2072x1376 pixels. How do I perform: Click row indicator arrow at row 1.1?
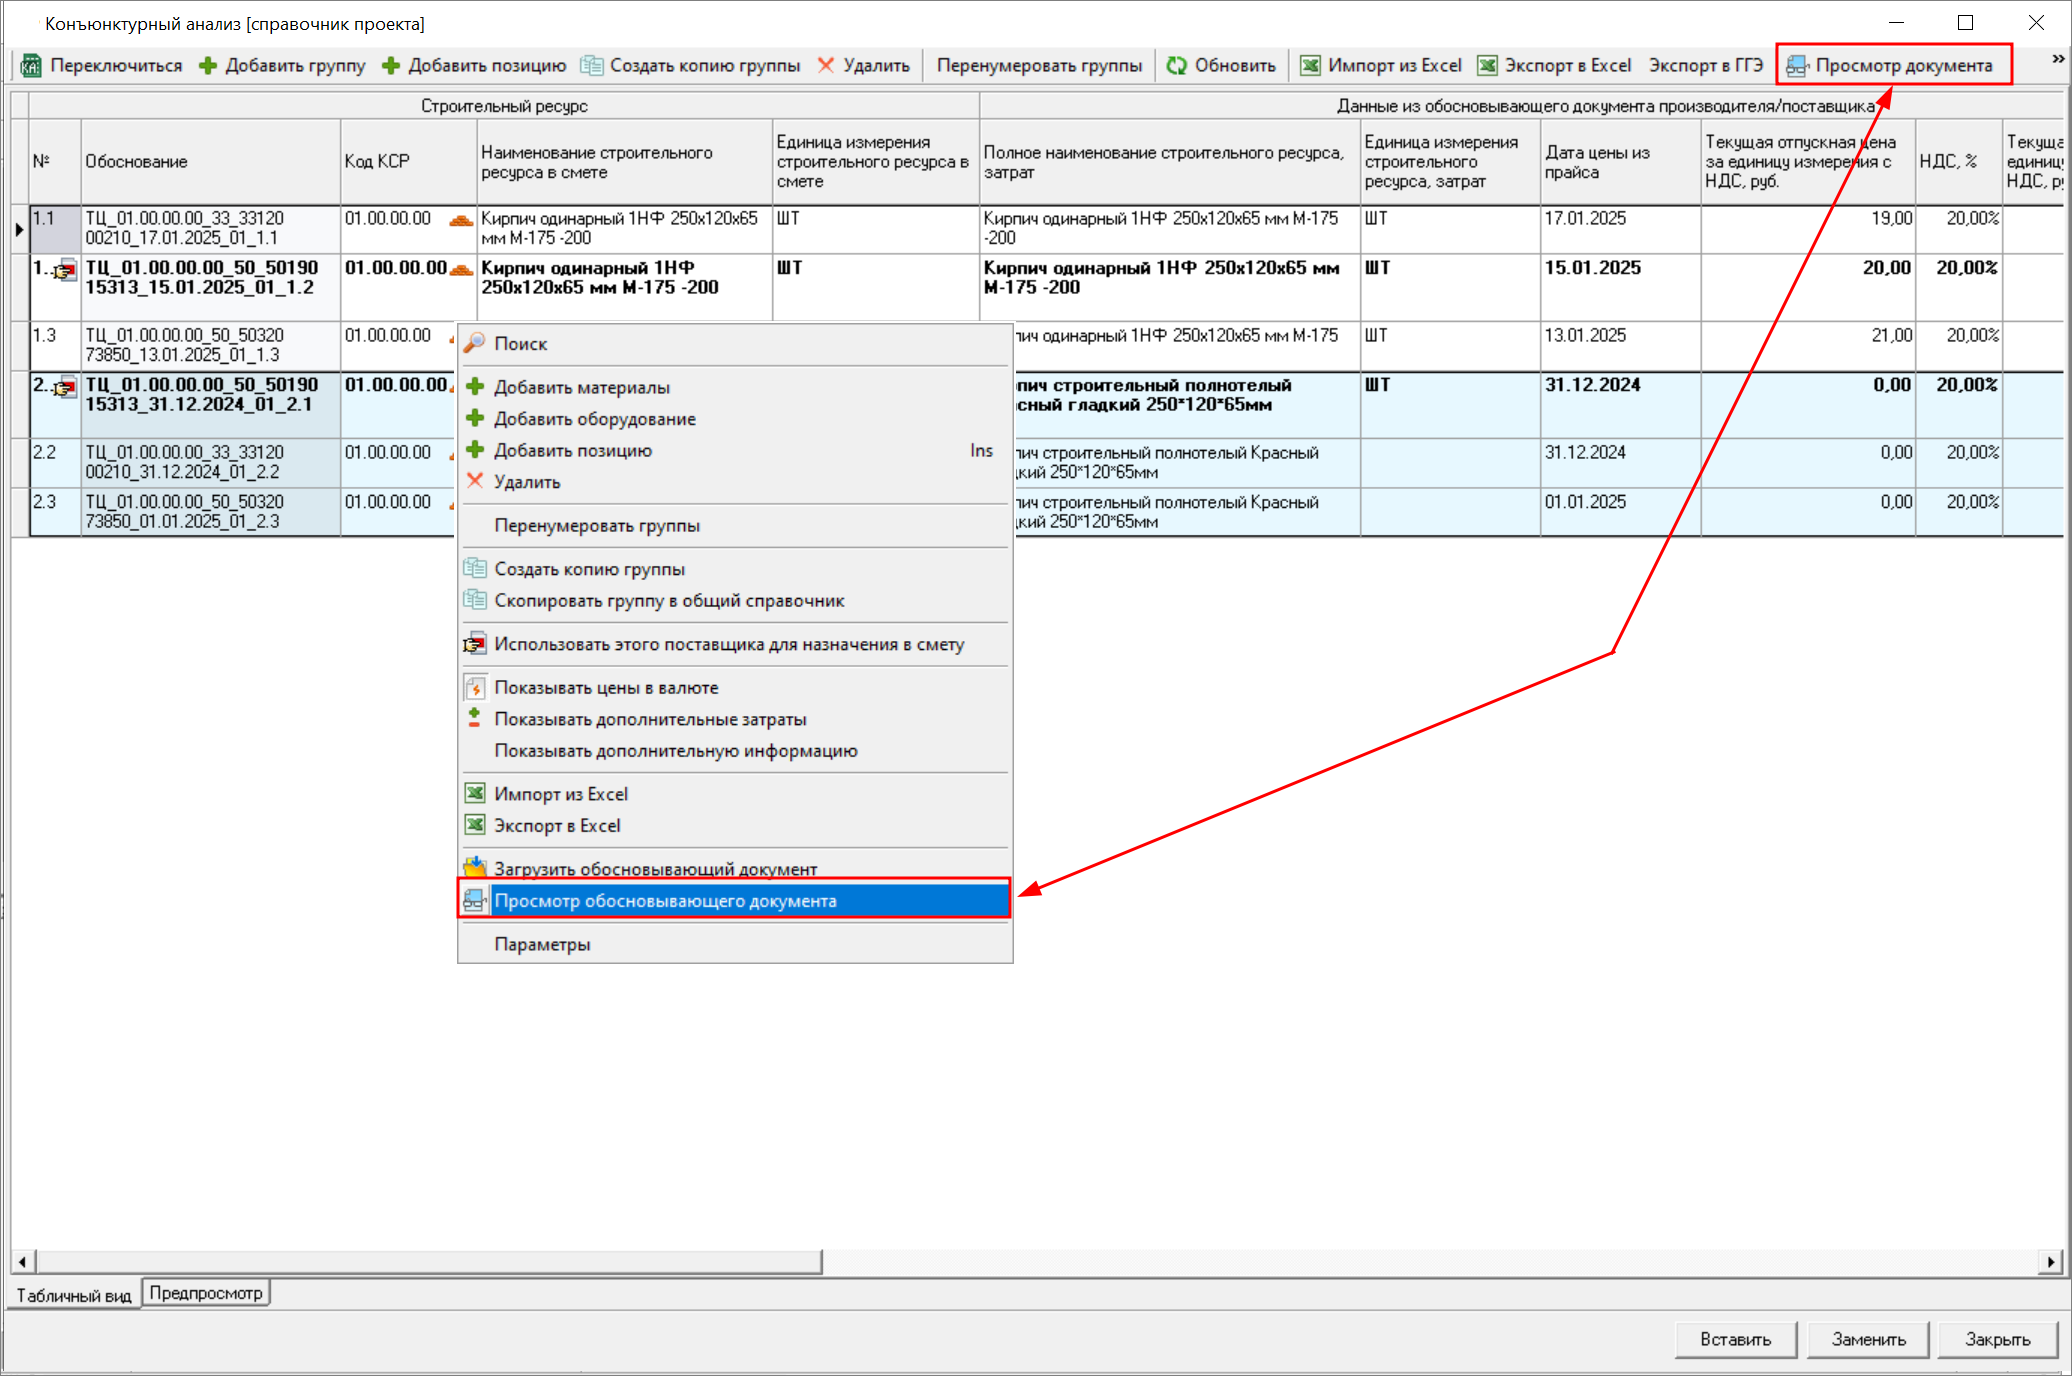19,229
